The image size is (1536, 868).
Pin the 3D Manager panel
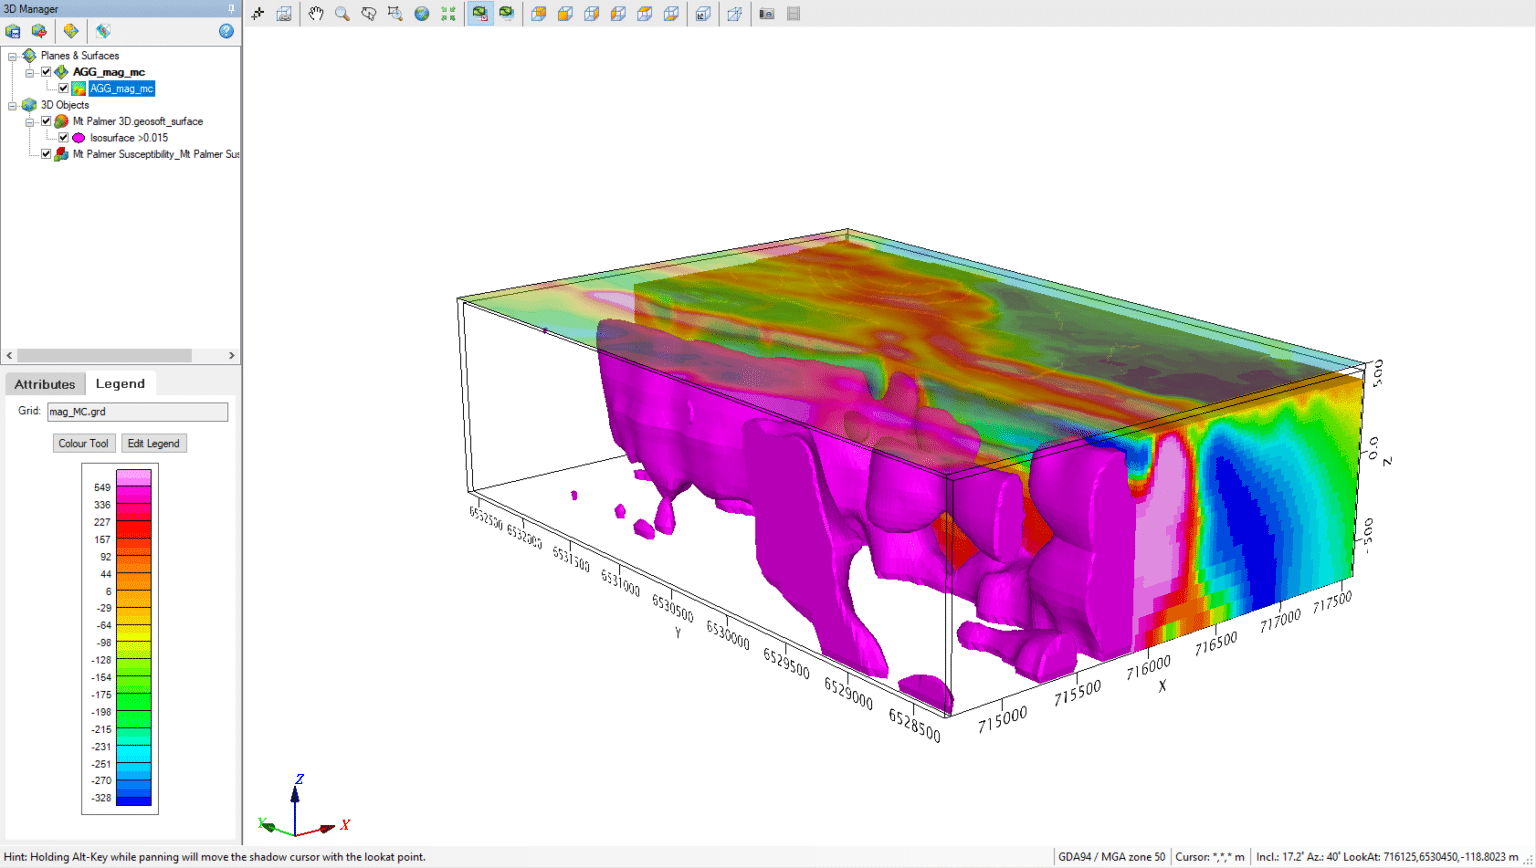231,9
